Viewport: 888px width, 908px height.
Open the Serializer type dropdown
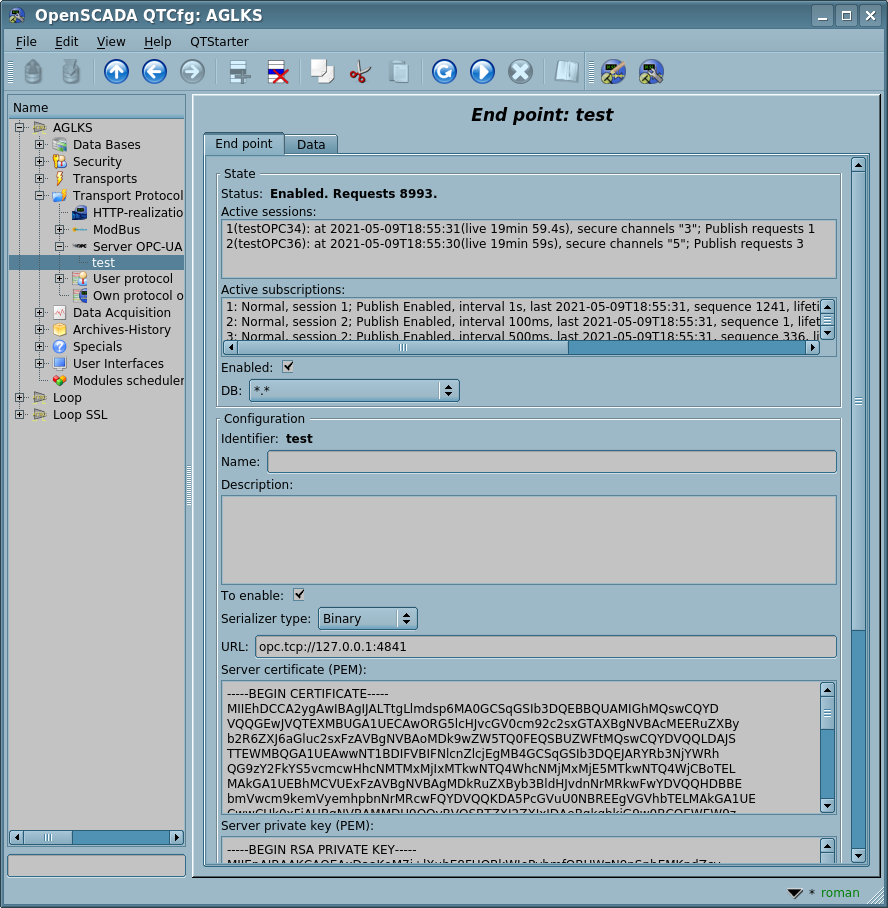(368, 618)
